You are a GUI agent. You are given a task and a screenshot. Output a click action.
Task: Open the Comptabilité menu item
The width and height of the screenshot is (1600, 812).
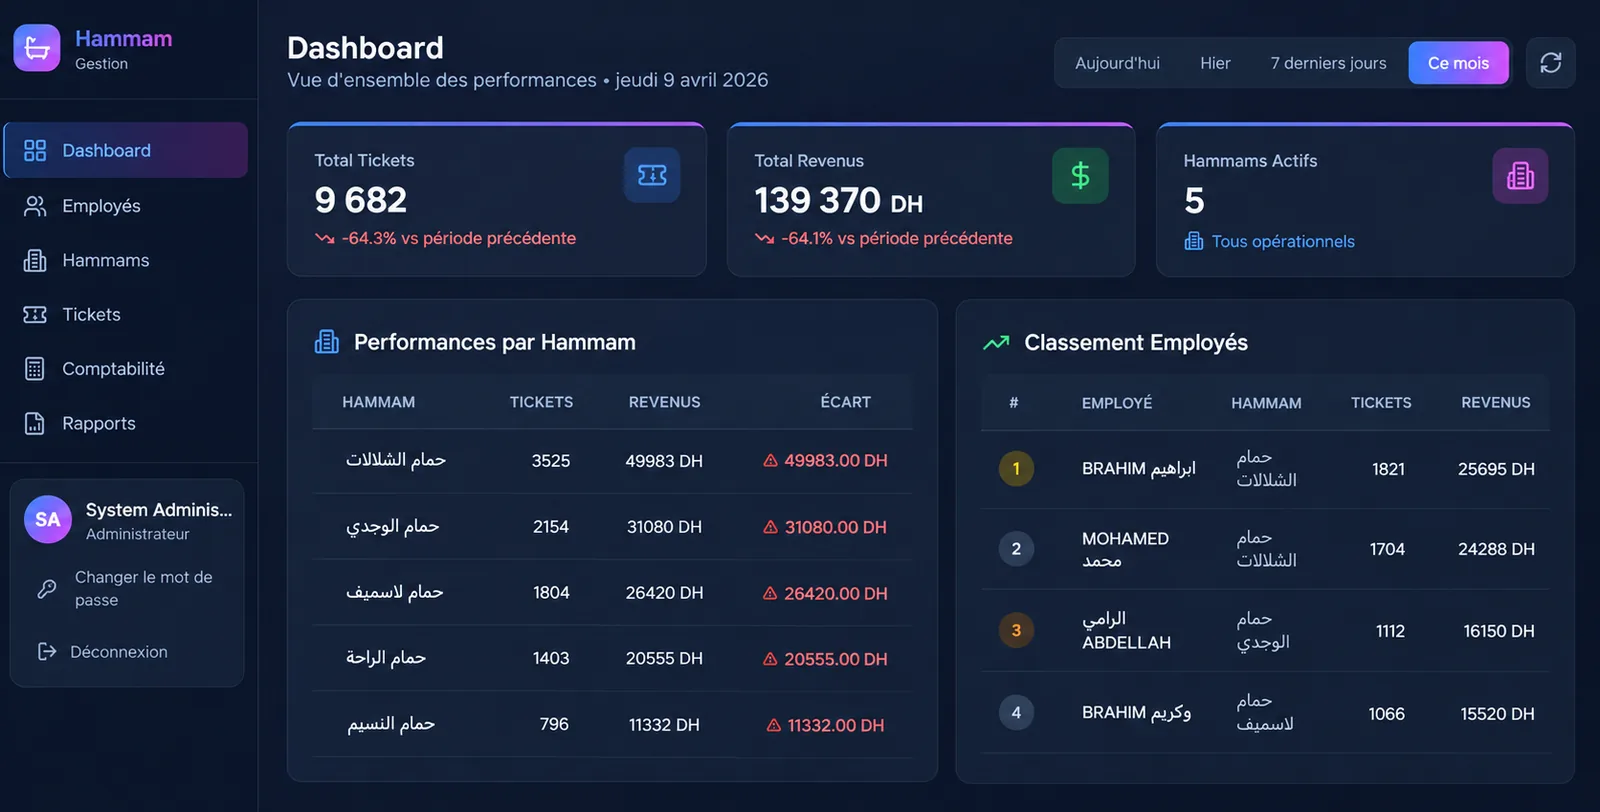coord(126,369)
